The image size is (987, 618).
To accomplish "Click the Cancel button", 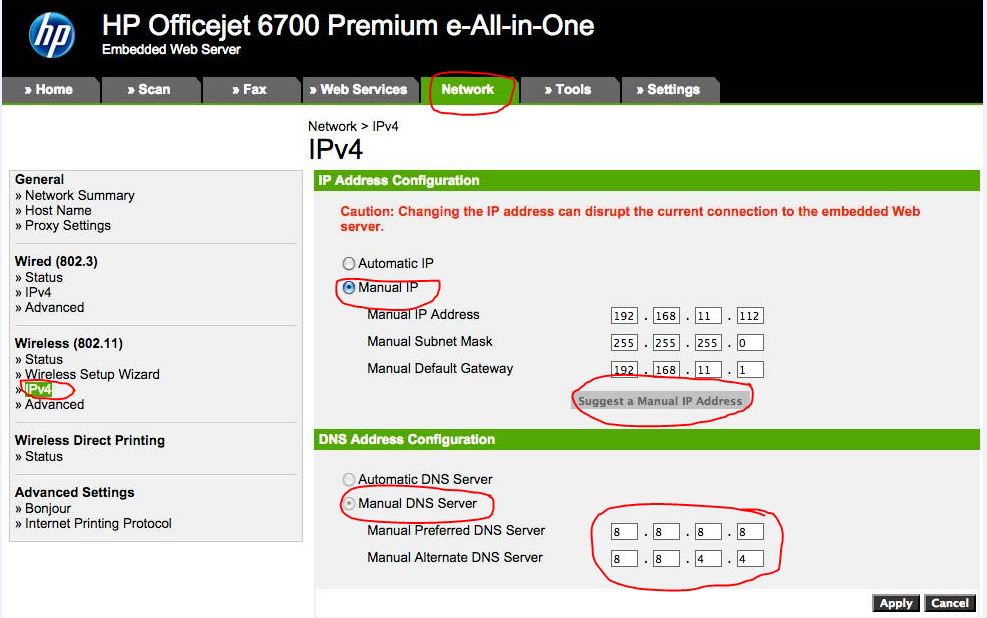I will 949,603.
